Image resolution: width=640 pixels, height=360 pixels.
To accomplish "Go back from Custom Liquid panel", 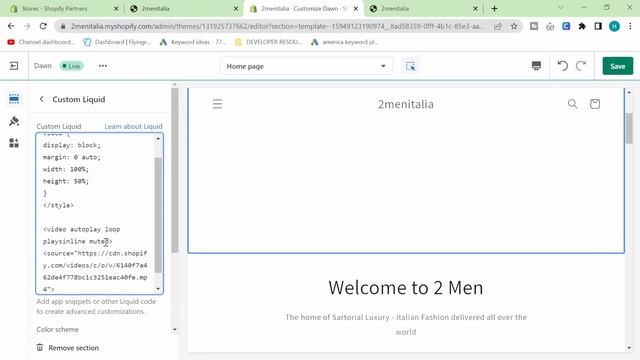I will coord(41,99).
